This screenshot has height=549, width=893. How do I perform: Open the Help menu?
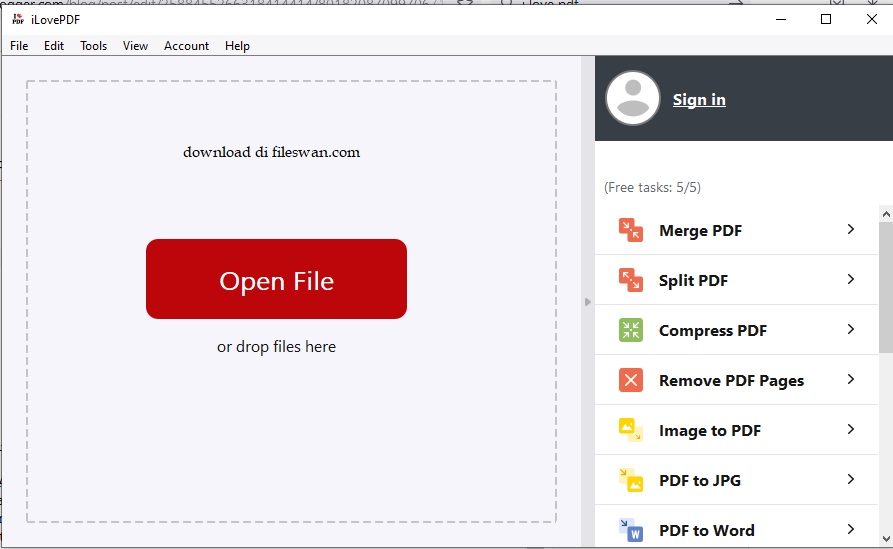point(237,46)
